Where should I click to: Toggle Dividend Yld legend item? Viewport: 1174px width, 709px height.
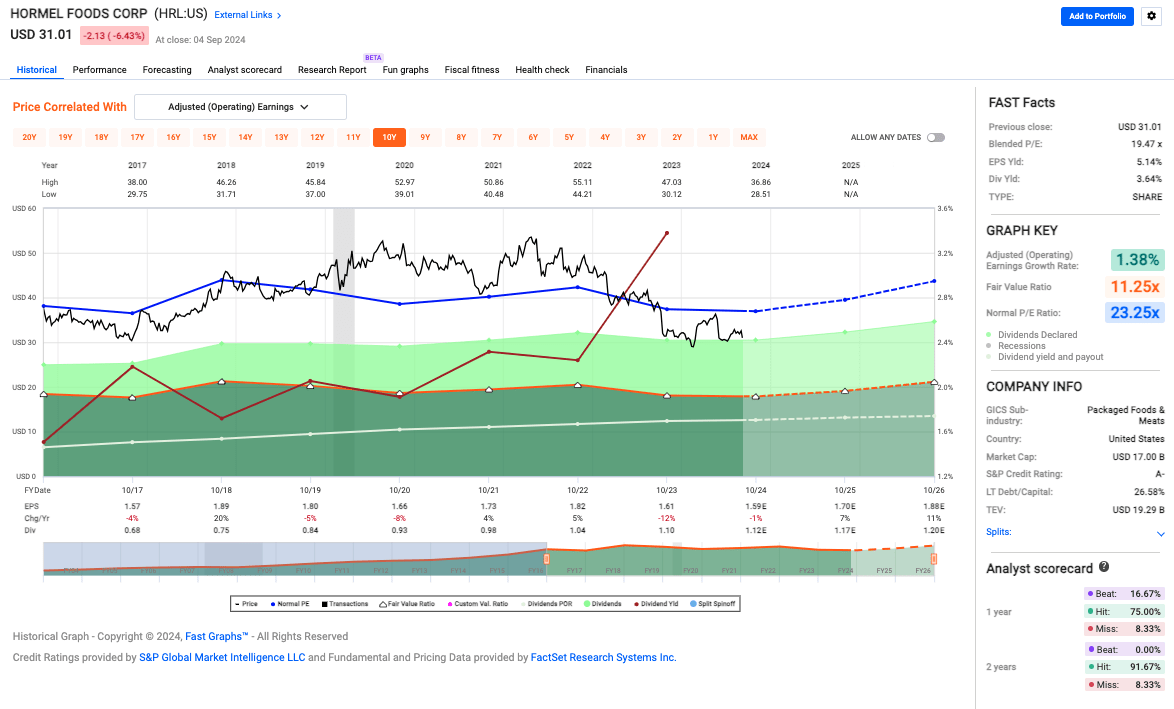(x=651, y=604)
